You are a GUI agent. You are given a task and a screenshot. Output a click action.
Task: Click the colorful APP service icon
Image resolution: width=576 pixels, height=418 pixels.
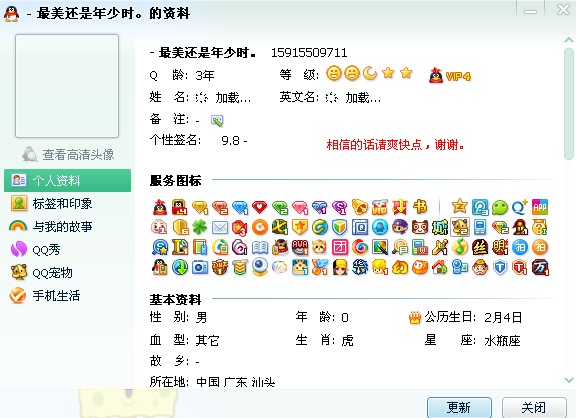(540, 207)
